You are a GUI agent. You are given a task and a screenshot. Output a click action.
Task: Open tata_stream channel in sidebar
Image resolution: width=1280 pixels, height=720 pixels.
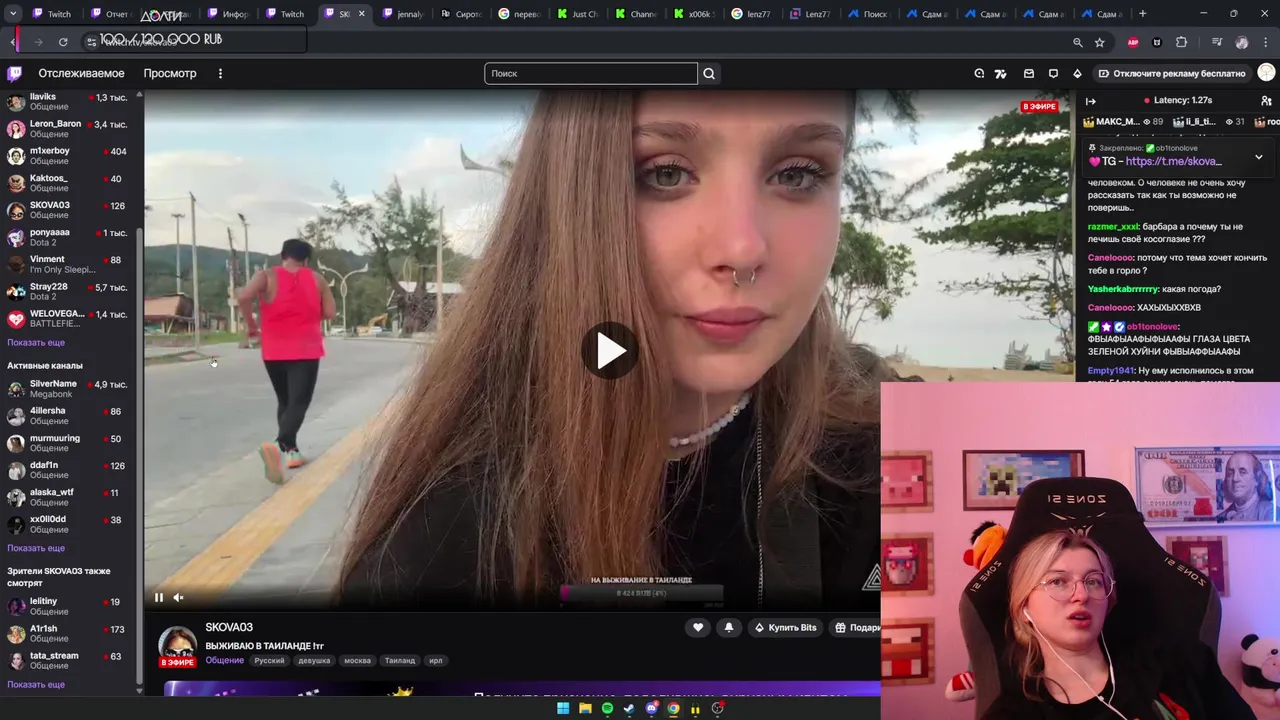pyautogui.click(x=68, y=660)
